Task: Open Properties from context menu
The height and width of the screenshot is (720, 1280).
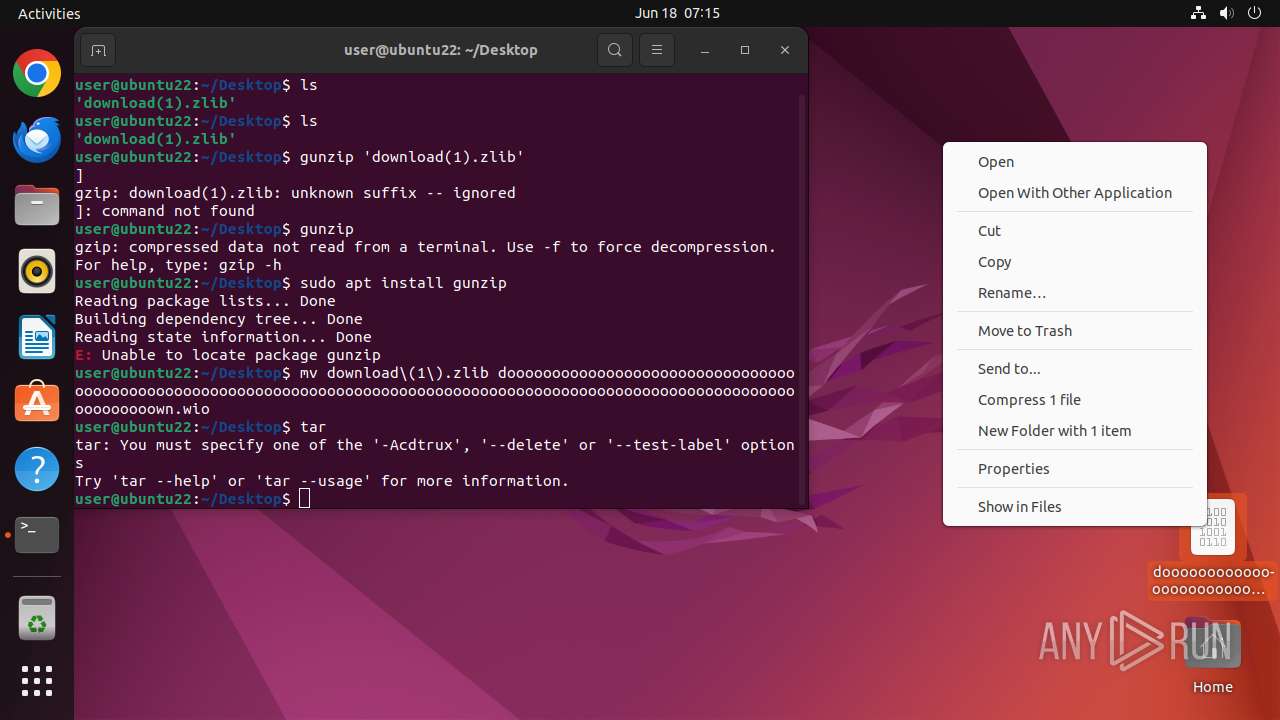Action: [x=1075, y=469]
